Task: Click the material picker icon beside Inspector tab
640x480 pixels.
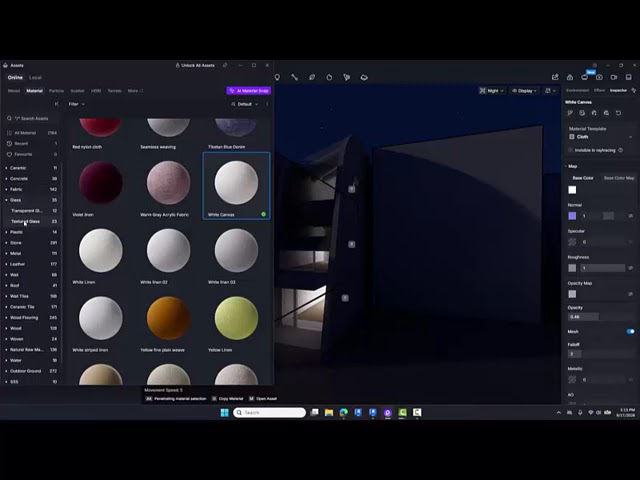Action: click(x=633, y=90)
